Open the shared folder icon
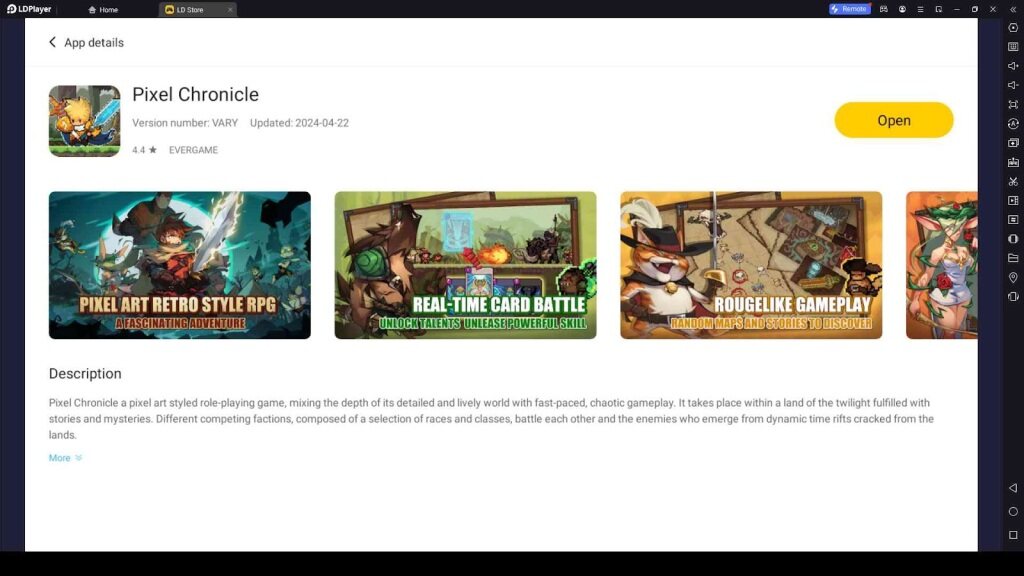This screenshot has width=1024, height=576. (x=1013, y=258)
